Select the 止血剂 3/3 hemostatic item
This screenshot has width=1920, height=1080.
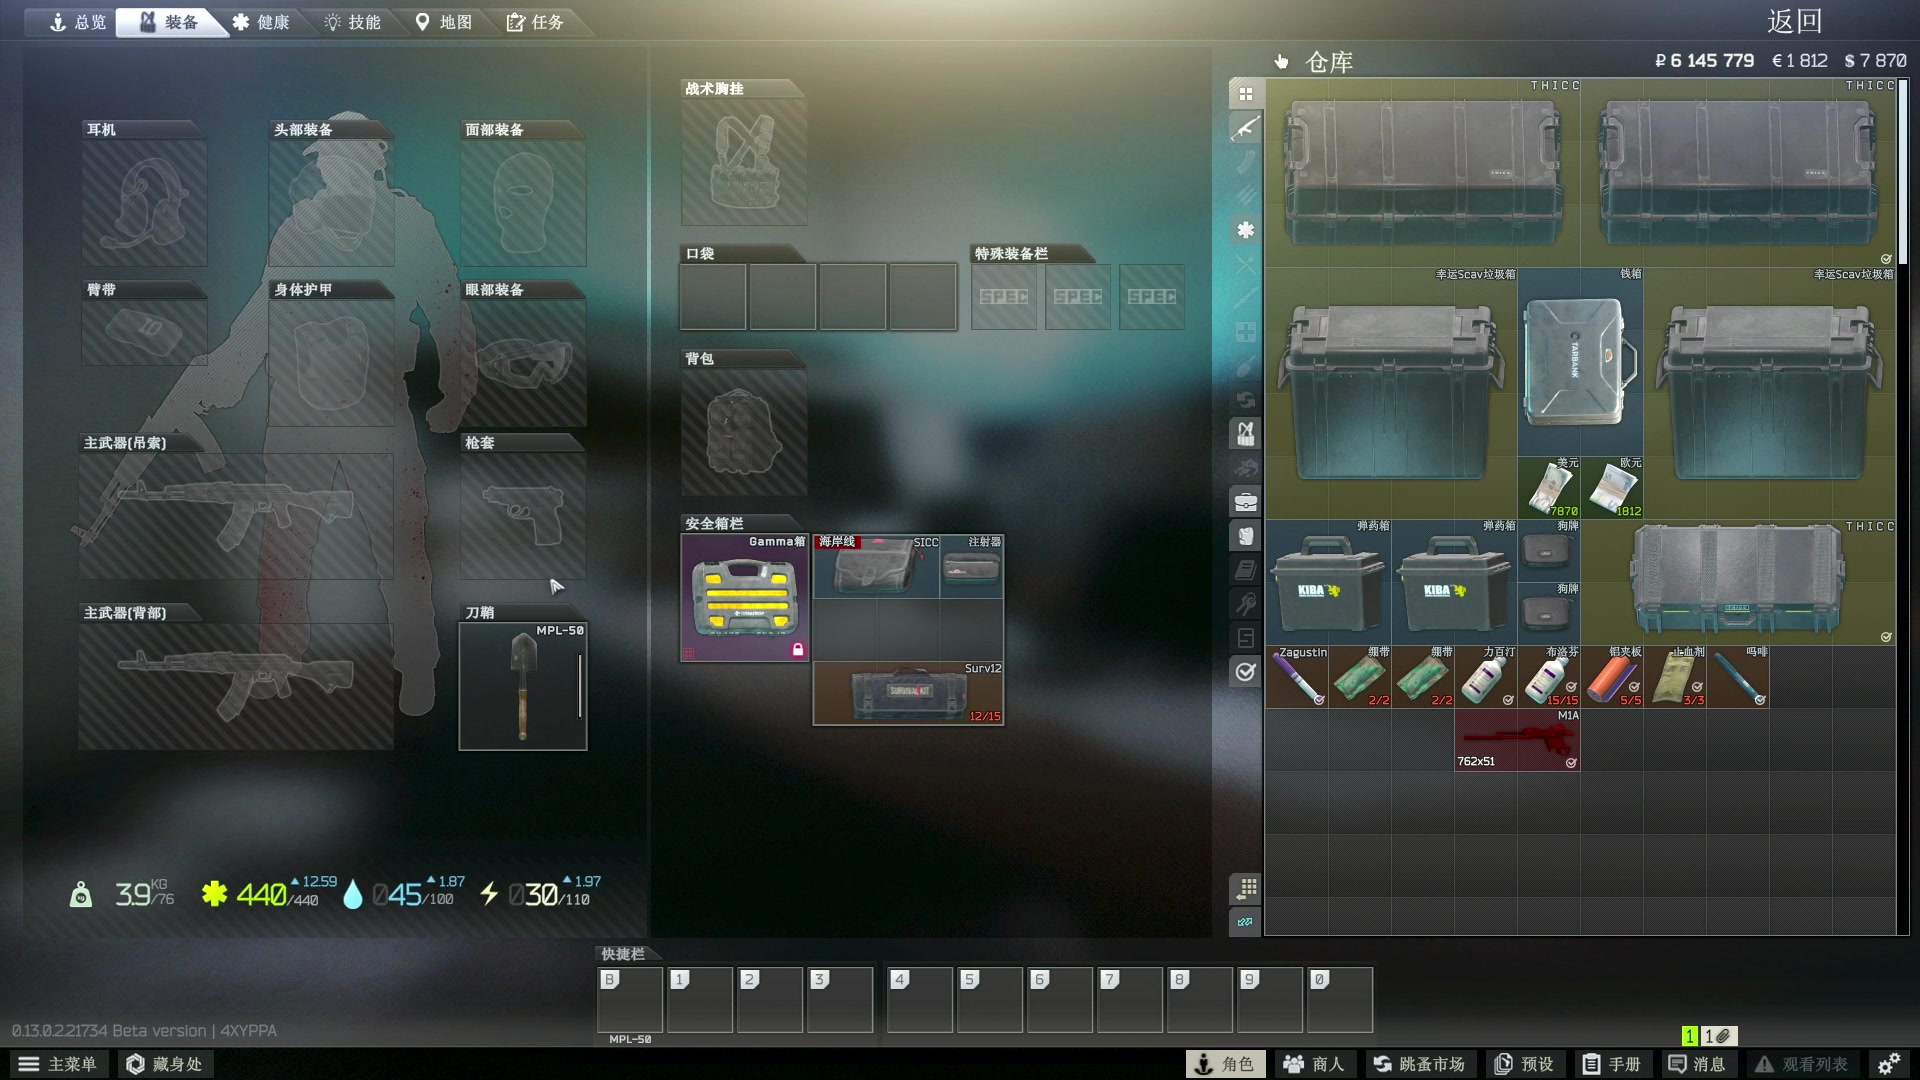click(1675, 677)
